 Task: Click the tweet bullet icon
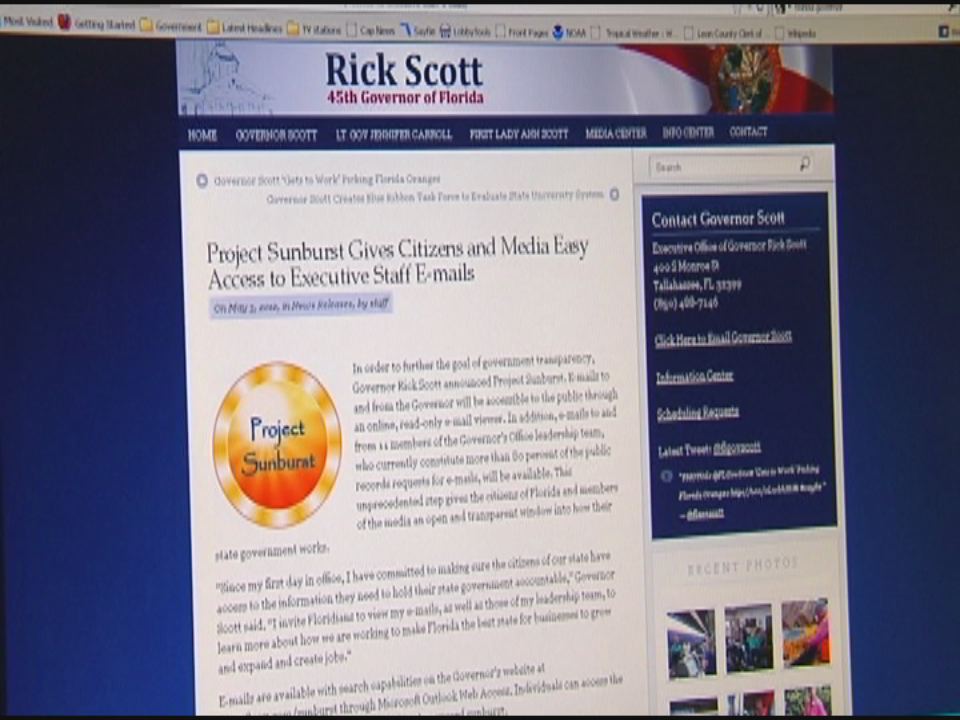tap(666, 476)
